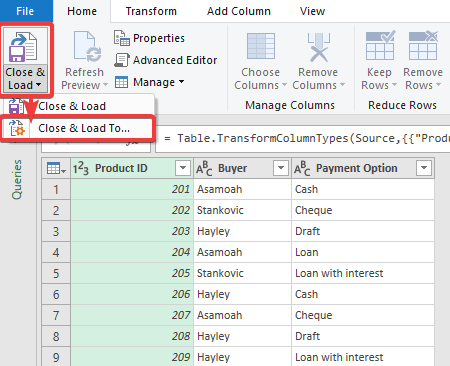This screenshot has height=366, width=450.
Task: Click the Loan cell in row 4
Action: coord(363,252)
